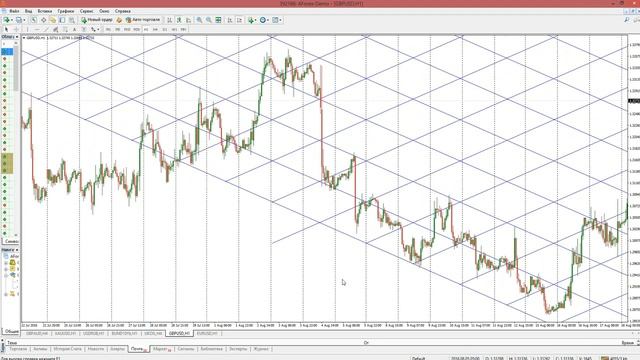This screenshot has height=360, width=640.
Task: Open the Торговля terminal tab
Action: (18, 349)
